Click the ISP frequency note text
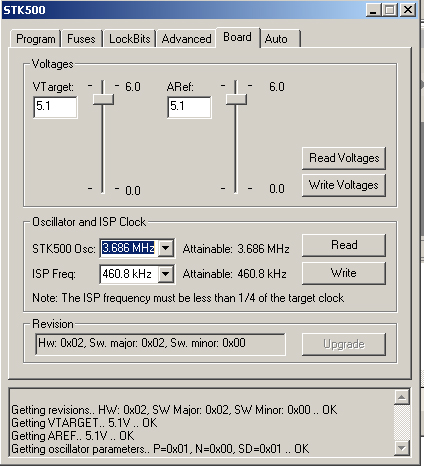This screenshot has width=424, height=468. [188, 298]
